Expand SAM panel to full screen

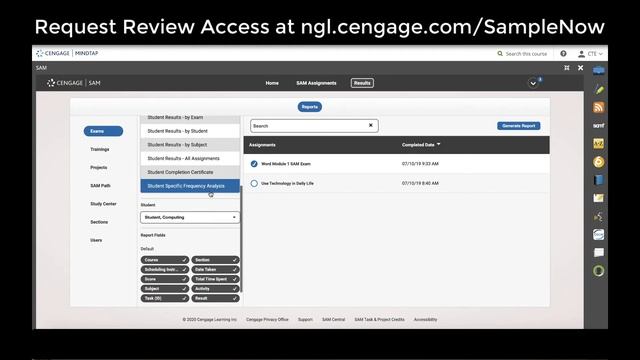[x=567, y=68]
